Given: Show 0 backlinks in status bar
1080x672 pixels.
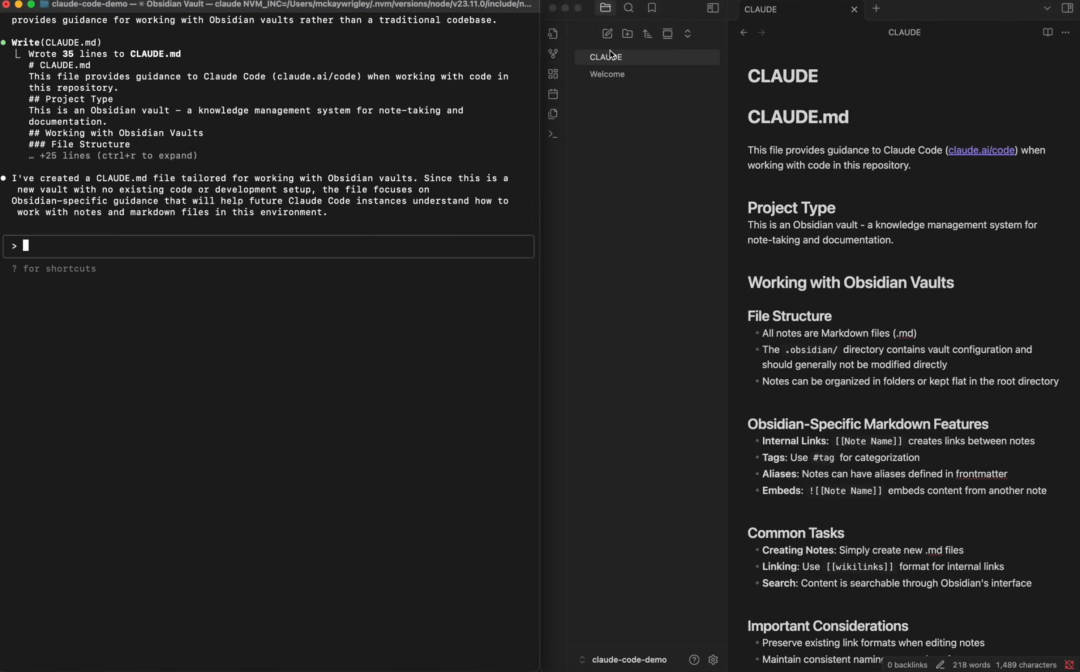Looking at the screenshot, I should 907,665.
